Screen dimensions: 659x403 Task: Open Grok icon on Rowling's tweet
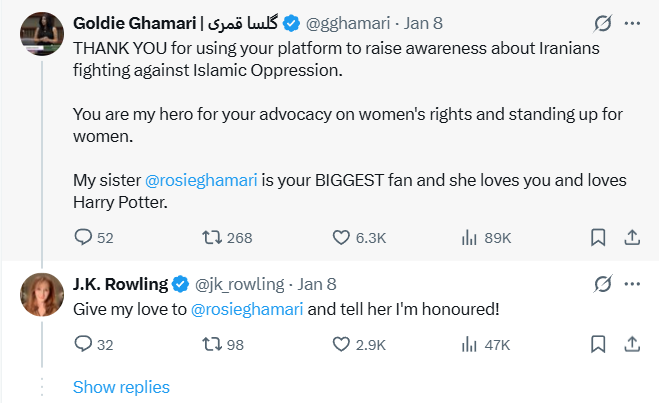[x=602, y=284]
